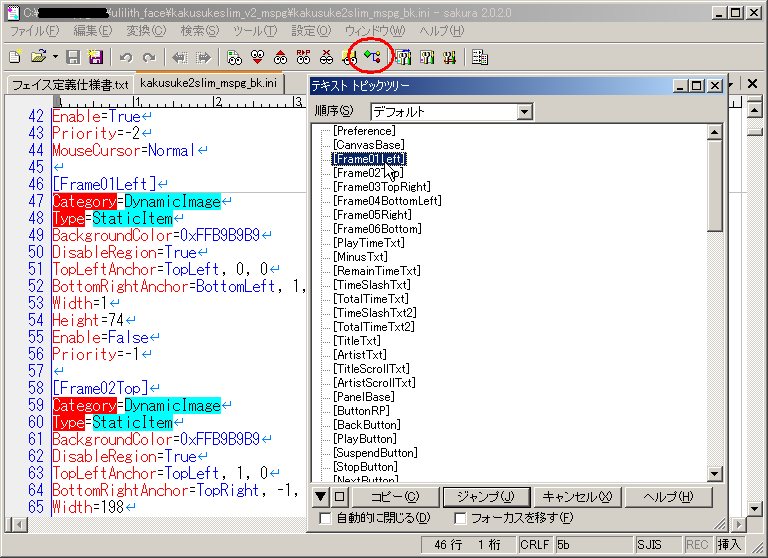
Task: Save the file with the floppy icon
Action: (x=73, y=57)
